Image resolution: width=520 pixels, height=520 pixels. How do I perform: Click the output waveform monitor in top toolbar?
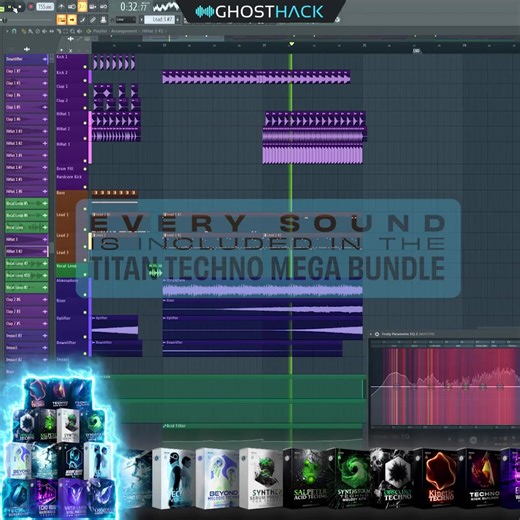166,7
